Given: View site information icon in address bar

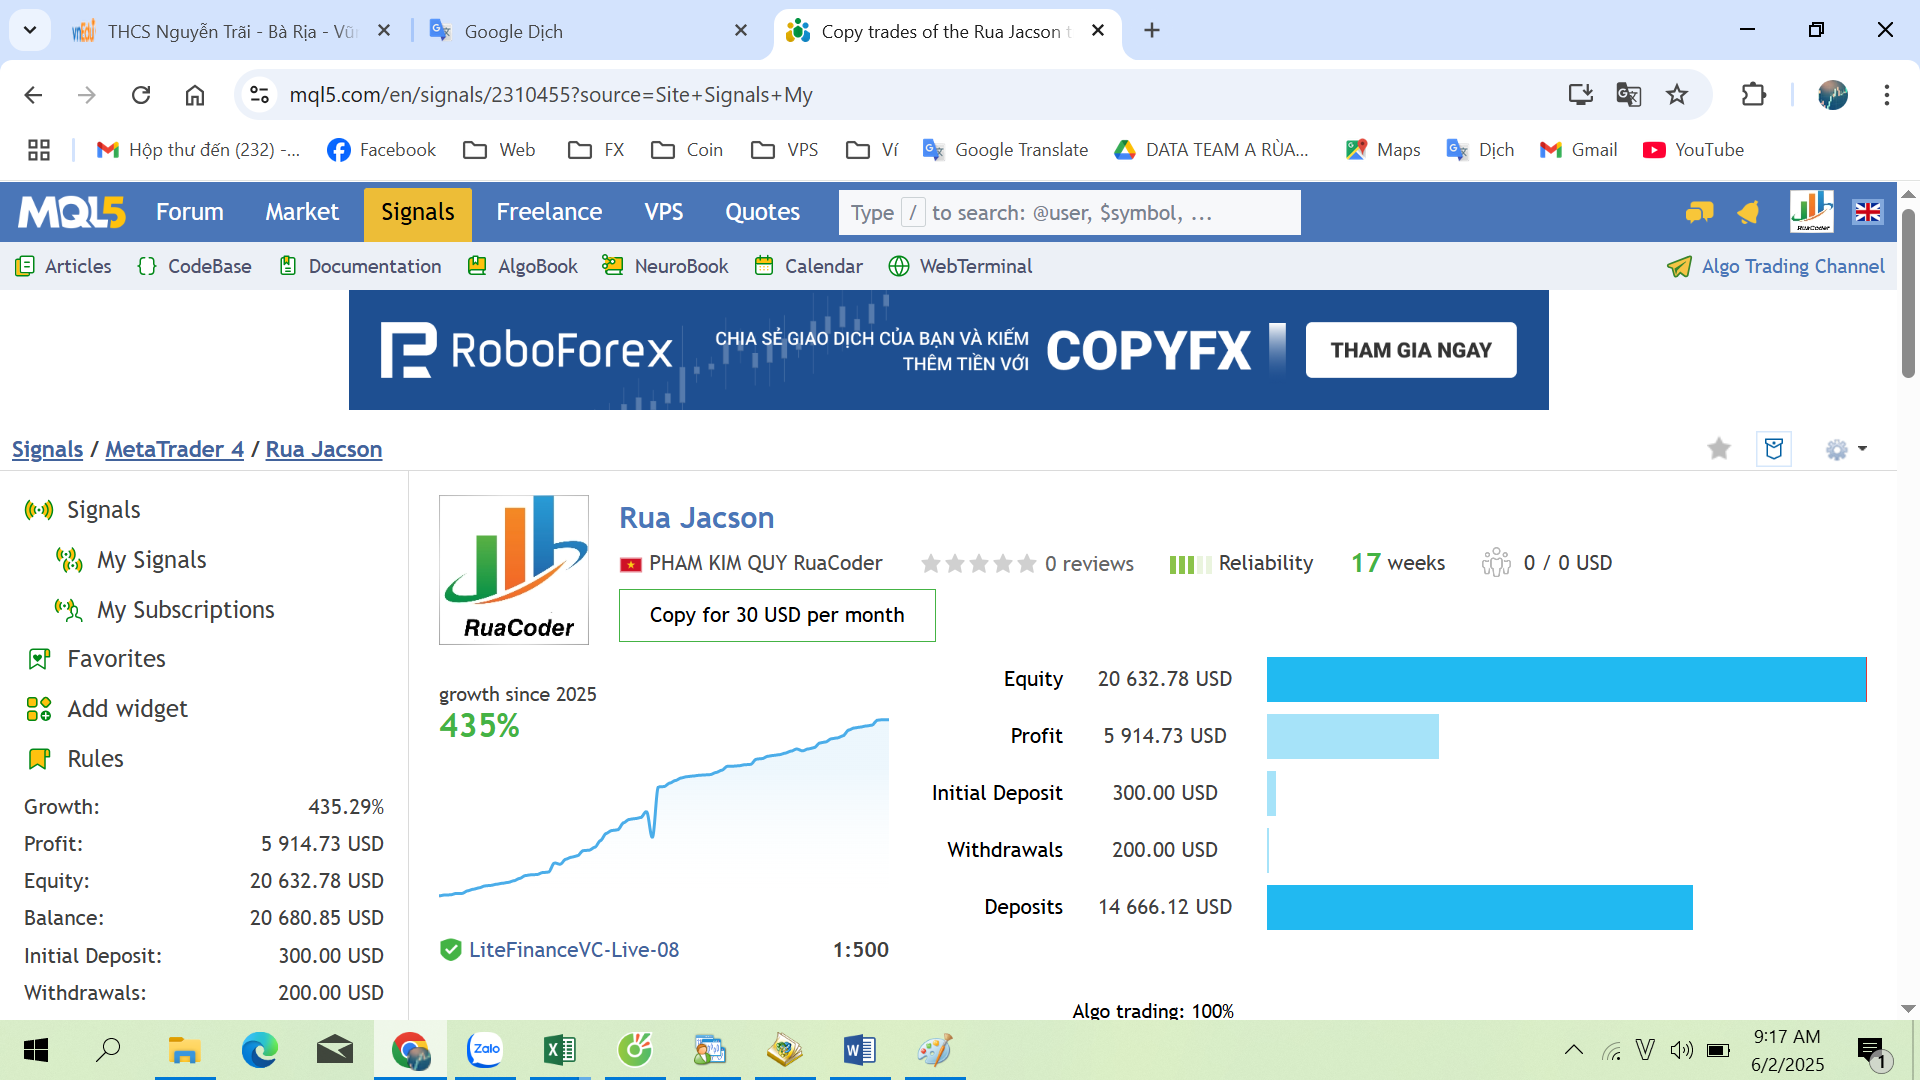Looking at the screenshot, I should point(259,95).
